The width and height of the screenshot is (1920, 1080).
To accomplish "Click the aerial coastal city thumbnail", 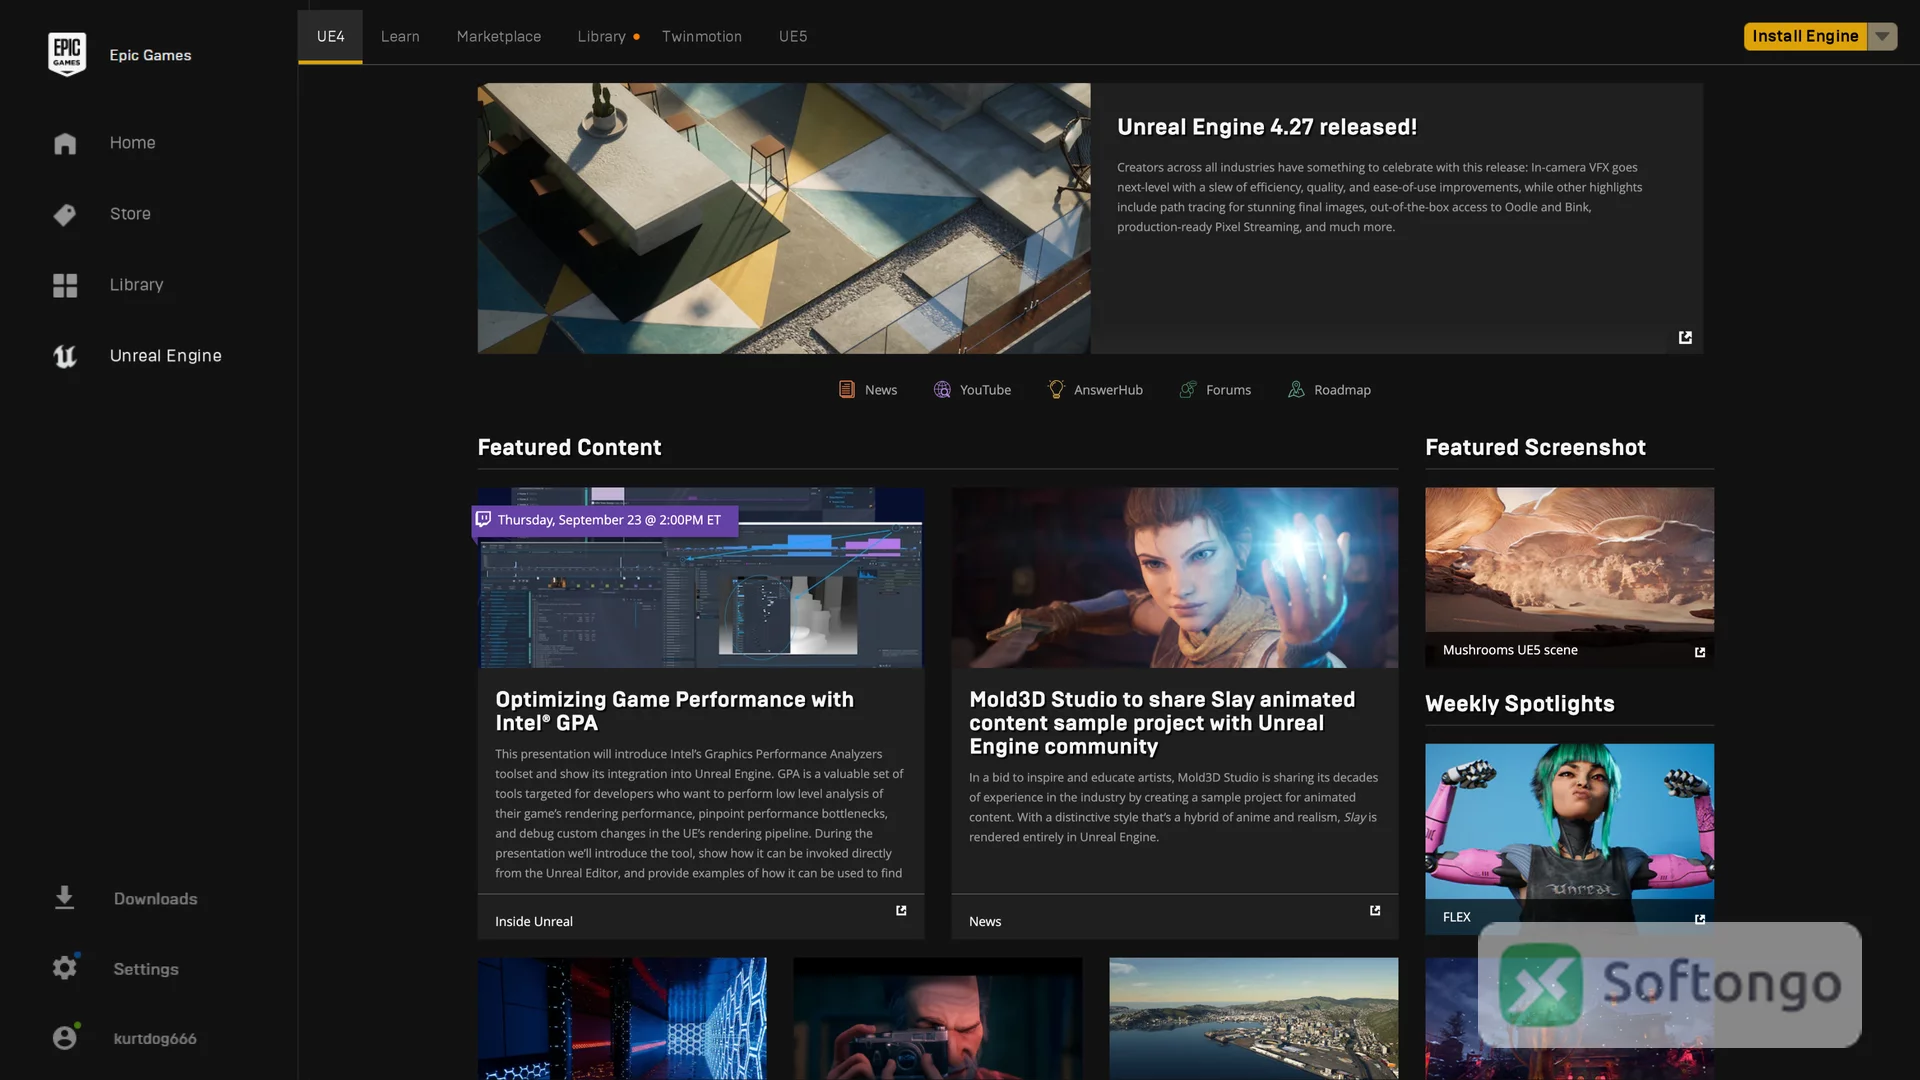I will (1253, 1018).
